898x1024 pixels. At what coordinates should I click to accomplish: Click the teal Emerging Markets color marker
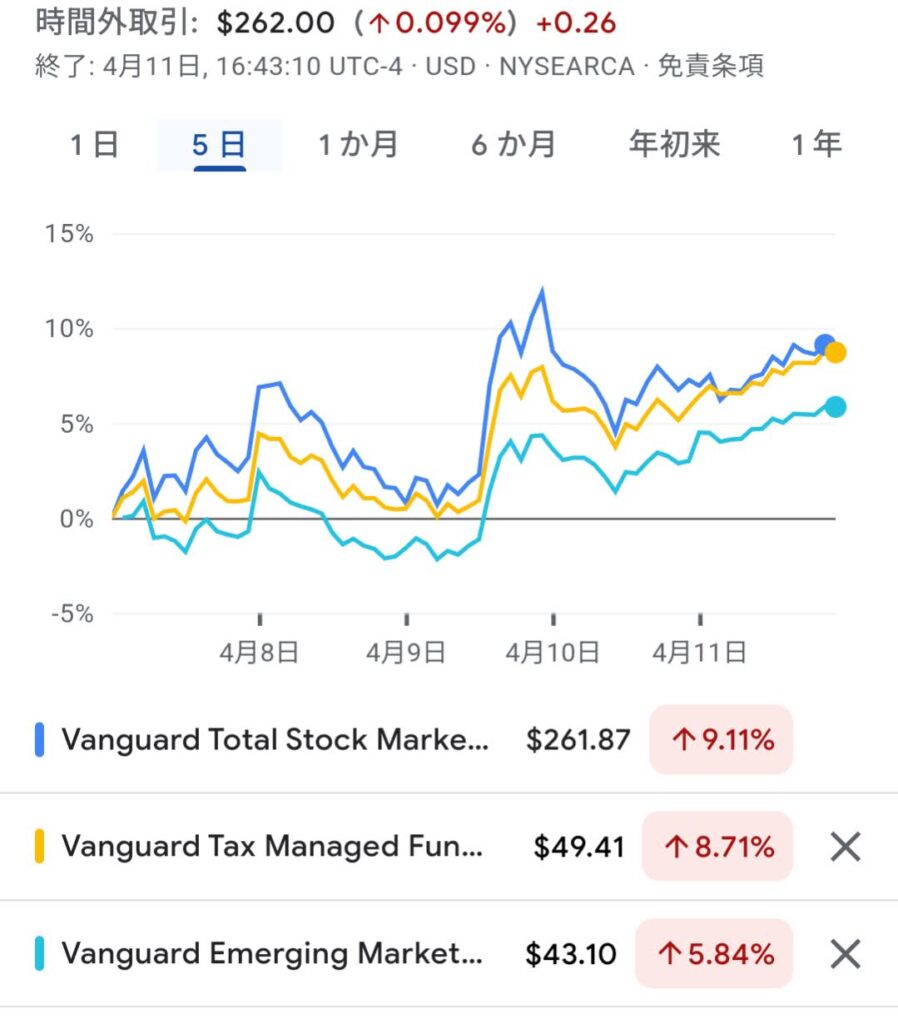[40, 954]
